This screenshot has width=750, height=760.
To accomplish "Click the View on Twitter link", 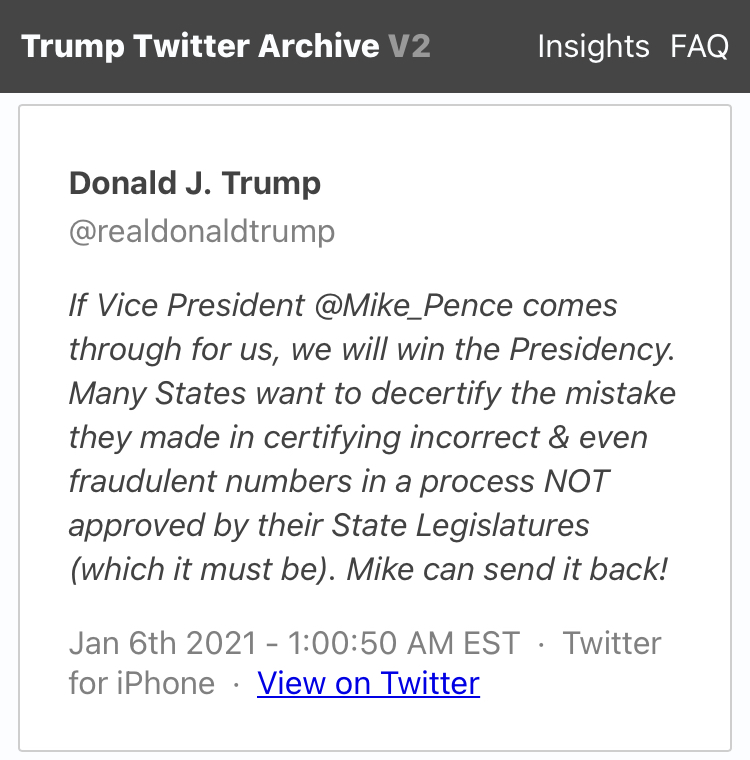I will (x=368, y=683).
